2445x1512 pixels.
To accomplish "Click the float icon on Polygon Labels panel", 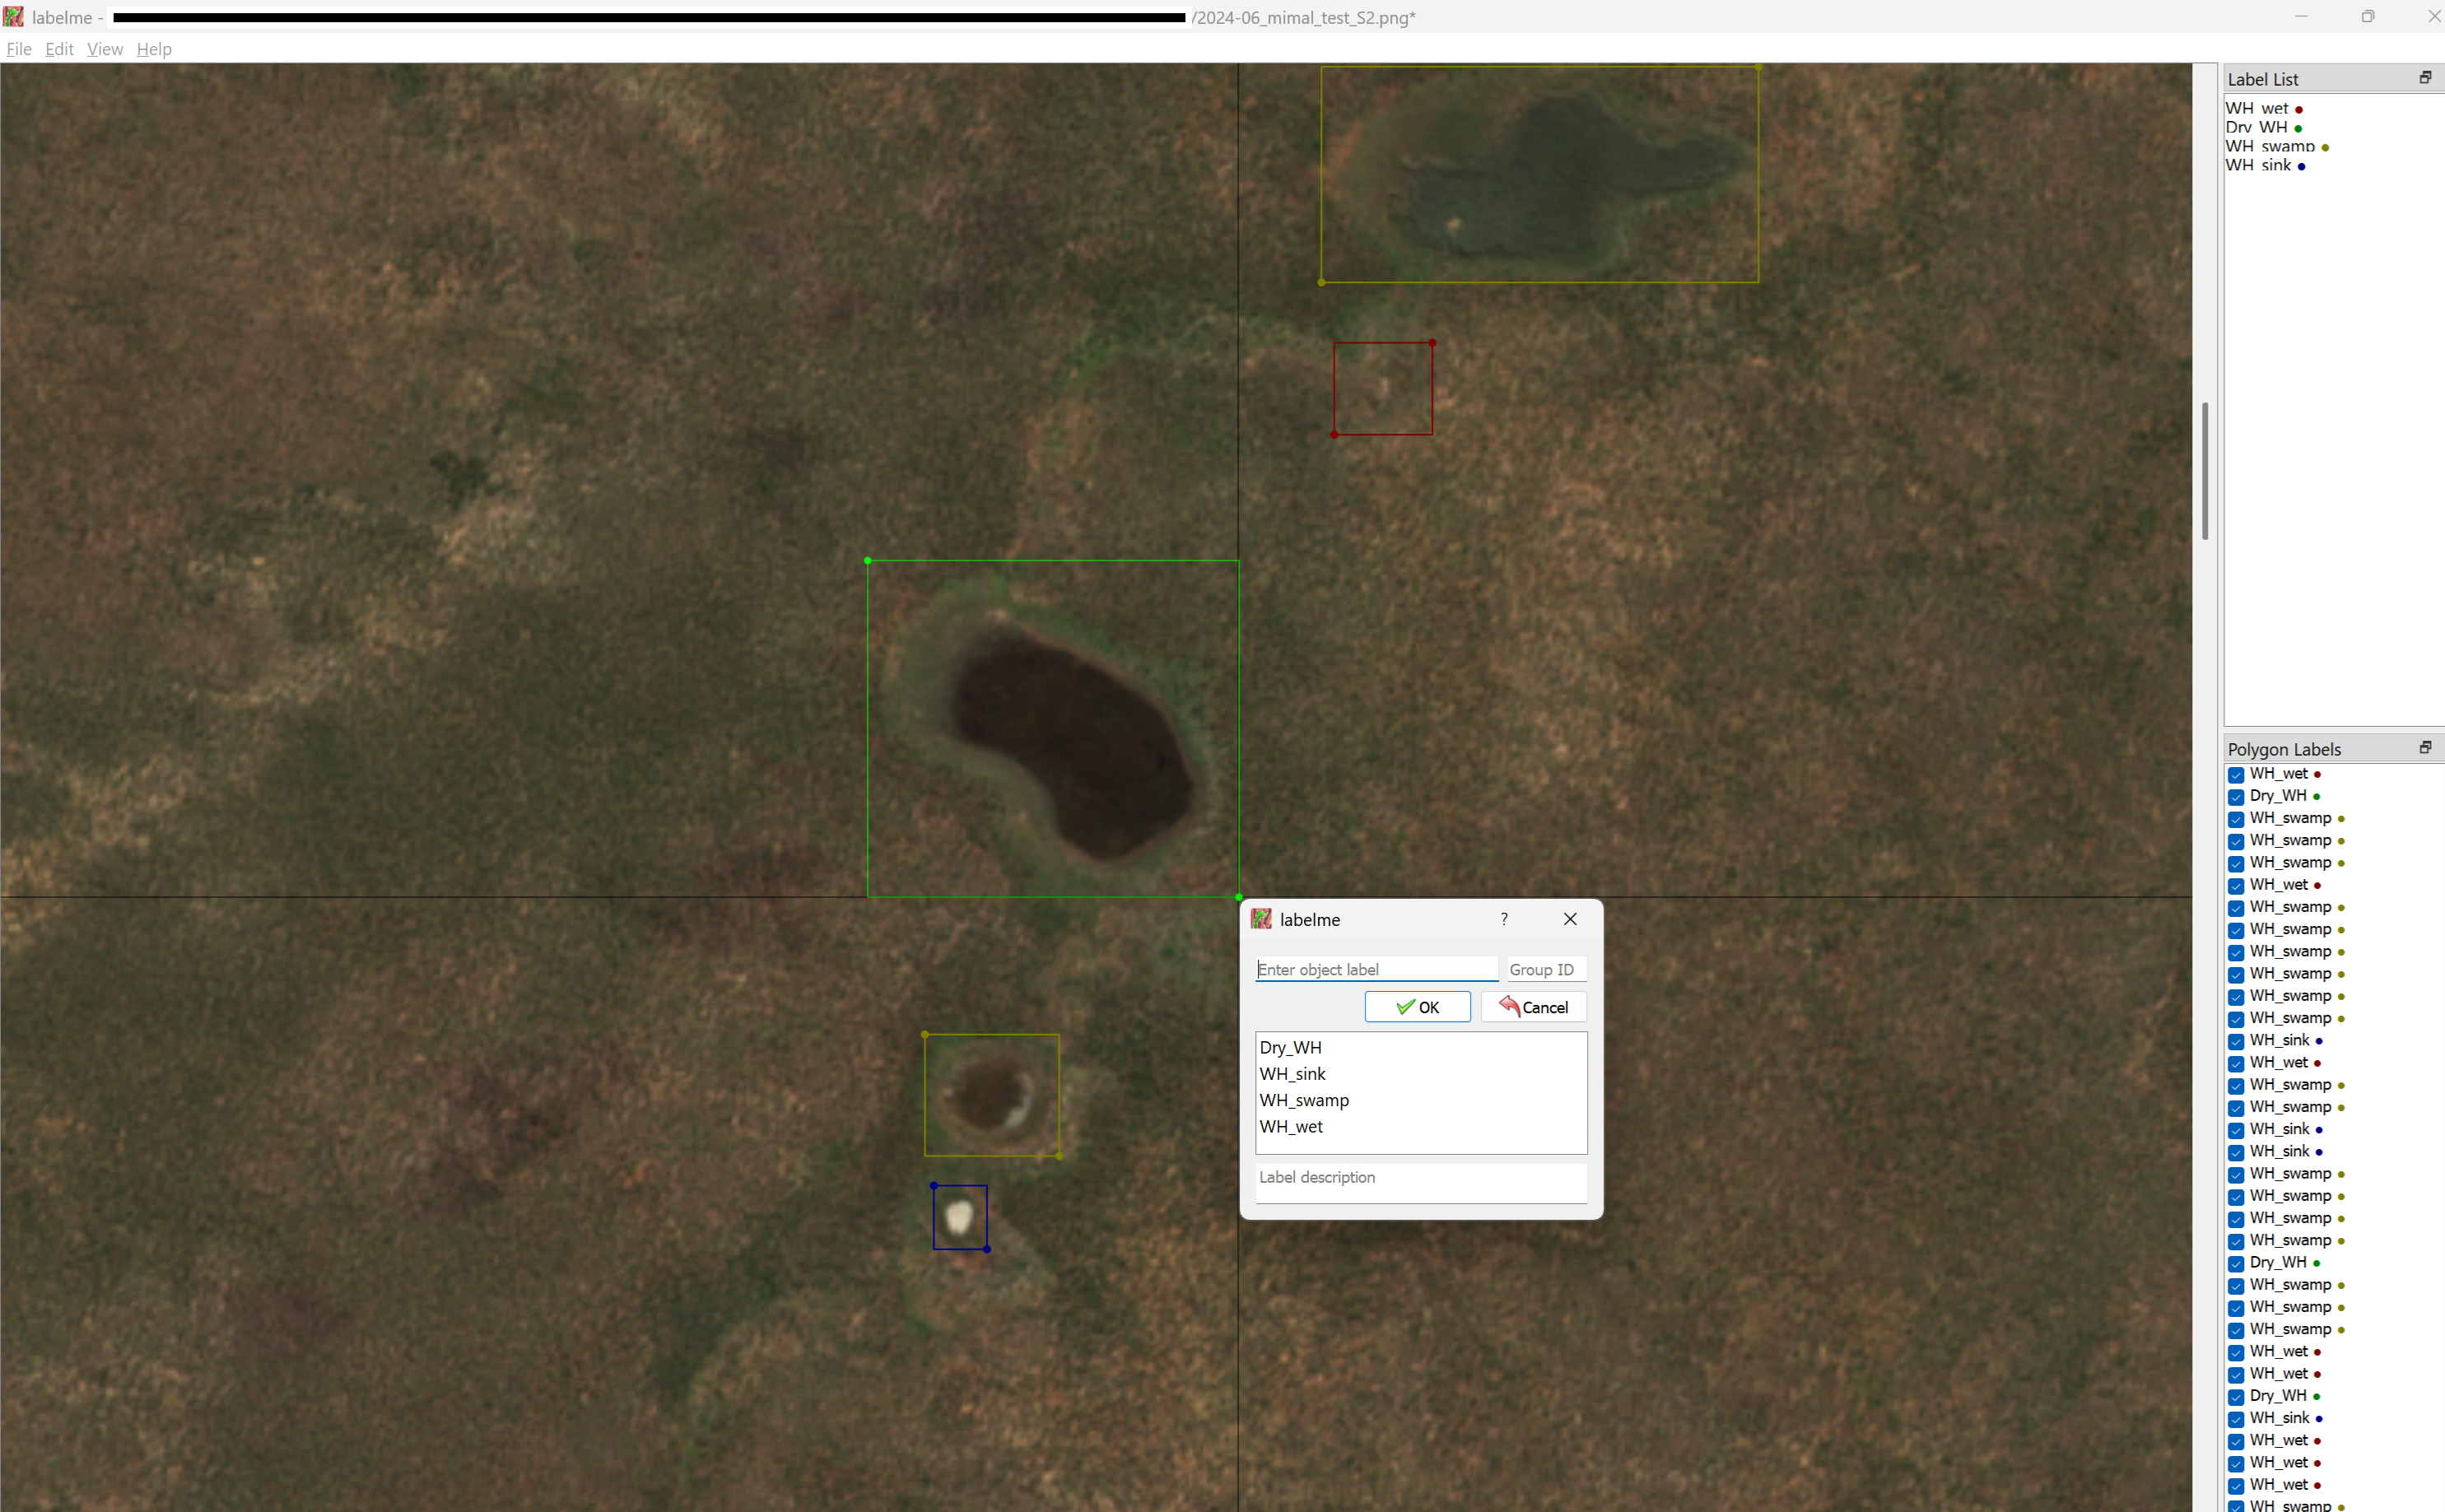I will coord(2425,748).
